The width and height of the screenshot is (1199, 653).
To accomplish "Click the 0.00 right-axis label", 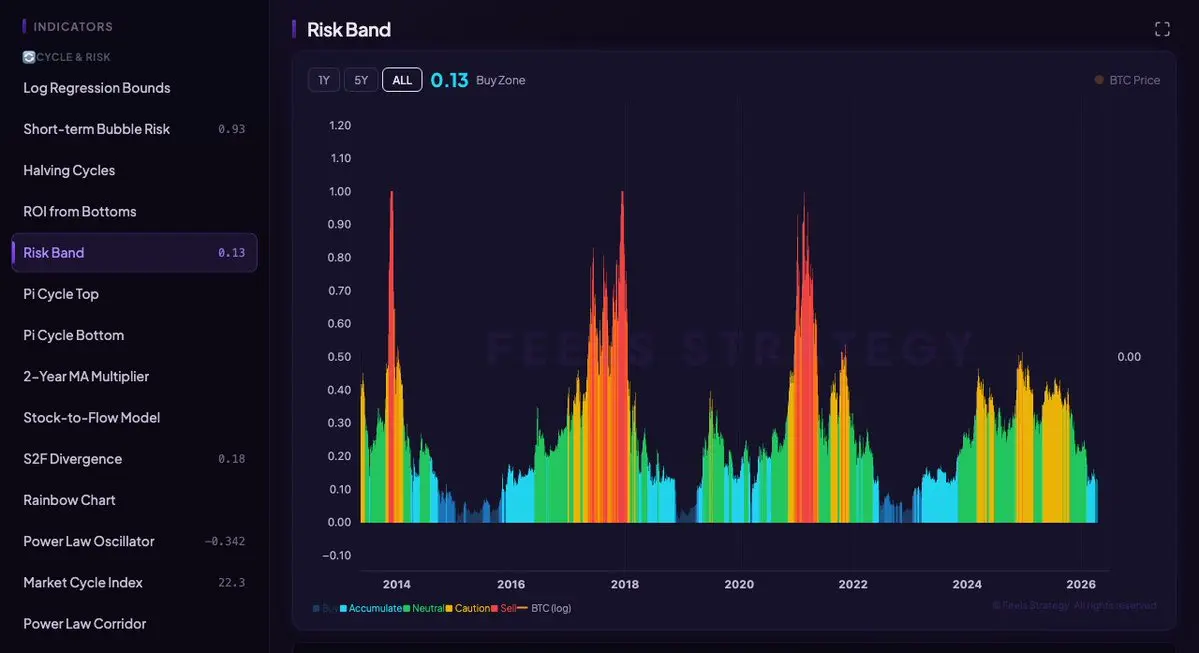I will point(1129,357).
